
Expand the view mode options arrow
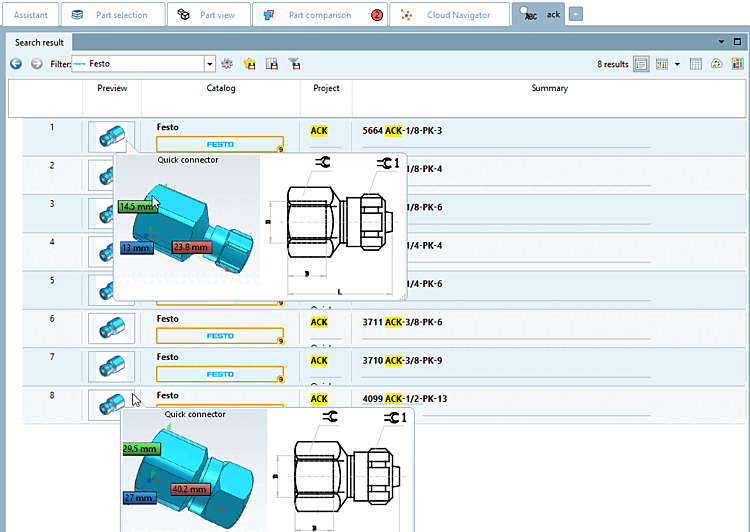pos(677,64)
